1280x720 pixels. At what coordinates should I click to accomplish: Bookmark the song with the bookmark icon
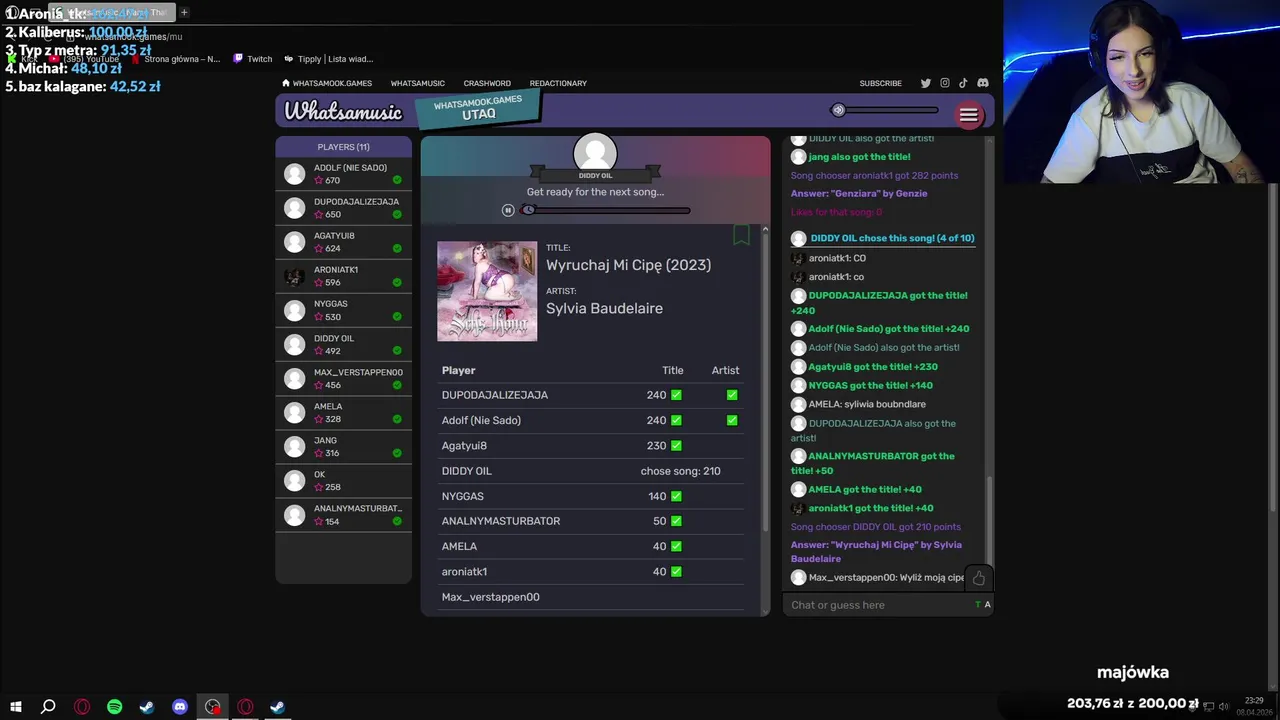pos(741,235)
